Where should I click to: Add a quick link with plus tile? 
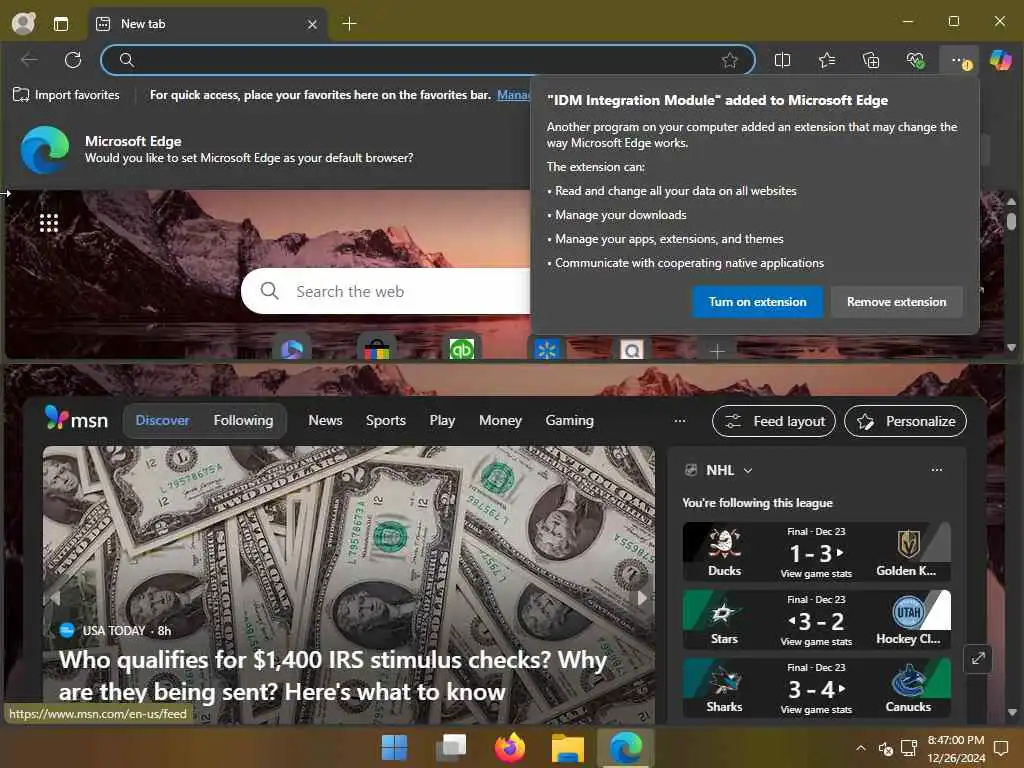717,351
